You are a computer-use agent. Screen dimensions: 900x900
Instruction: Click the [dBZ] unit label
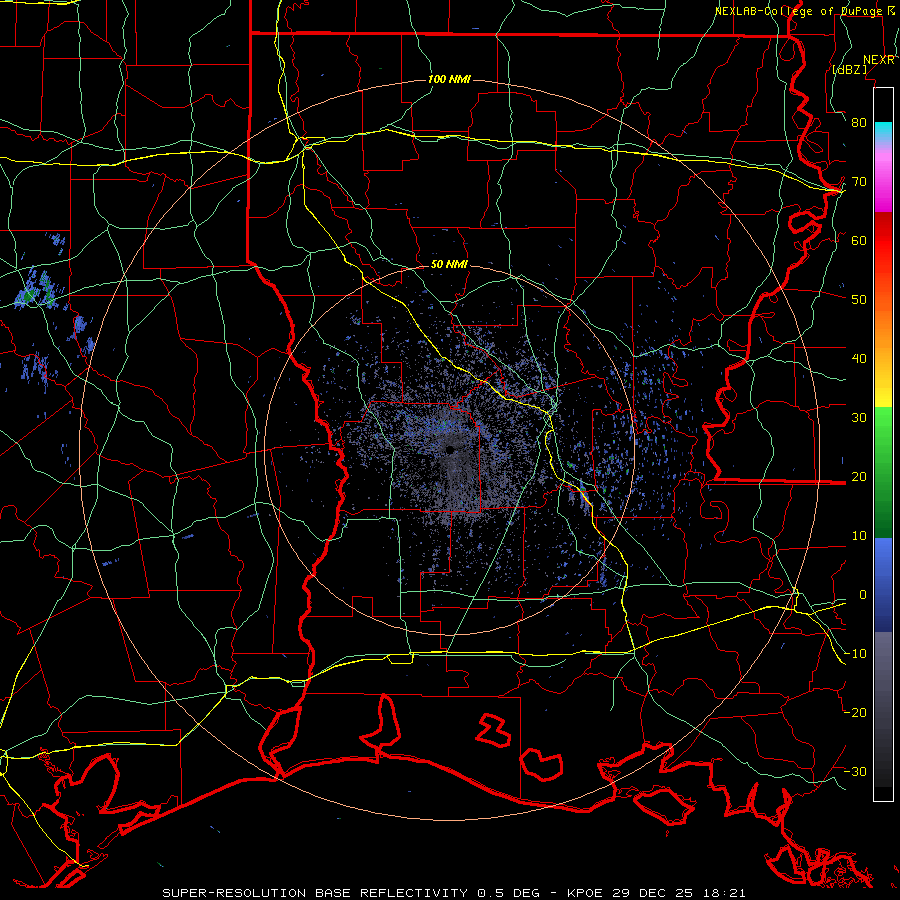[849, 70]
